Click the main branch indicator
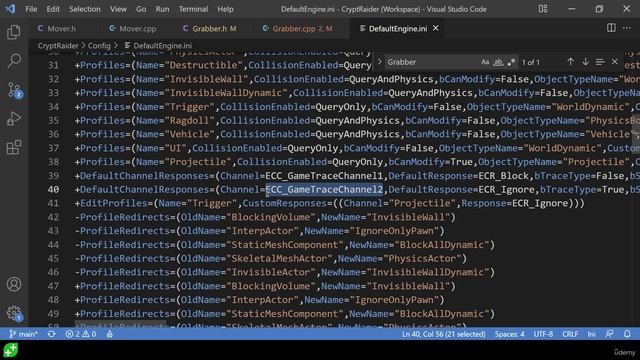640x360 pixels. point(23,334)
